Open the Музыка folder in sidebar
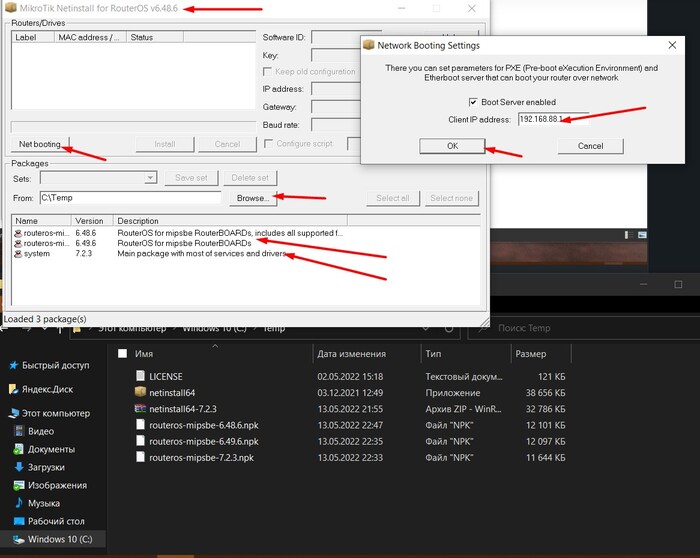 point(43,503)
